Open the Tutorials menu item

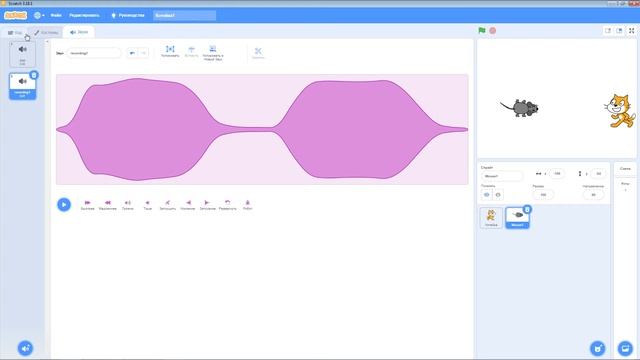[x=128, y=16]
